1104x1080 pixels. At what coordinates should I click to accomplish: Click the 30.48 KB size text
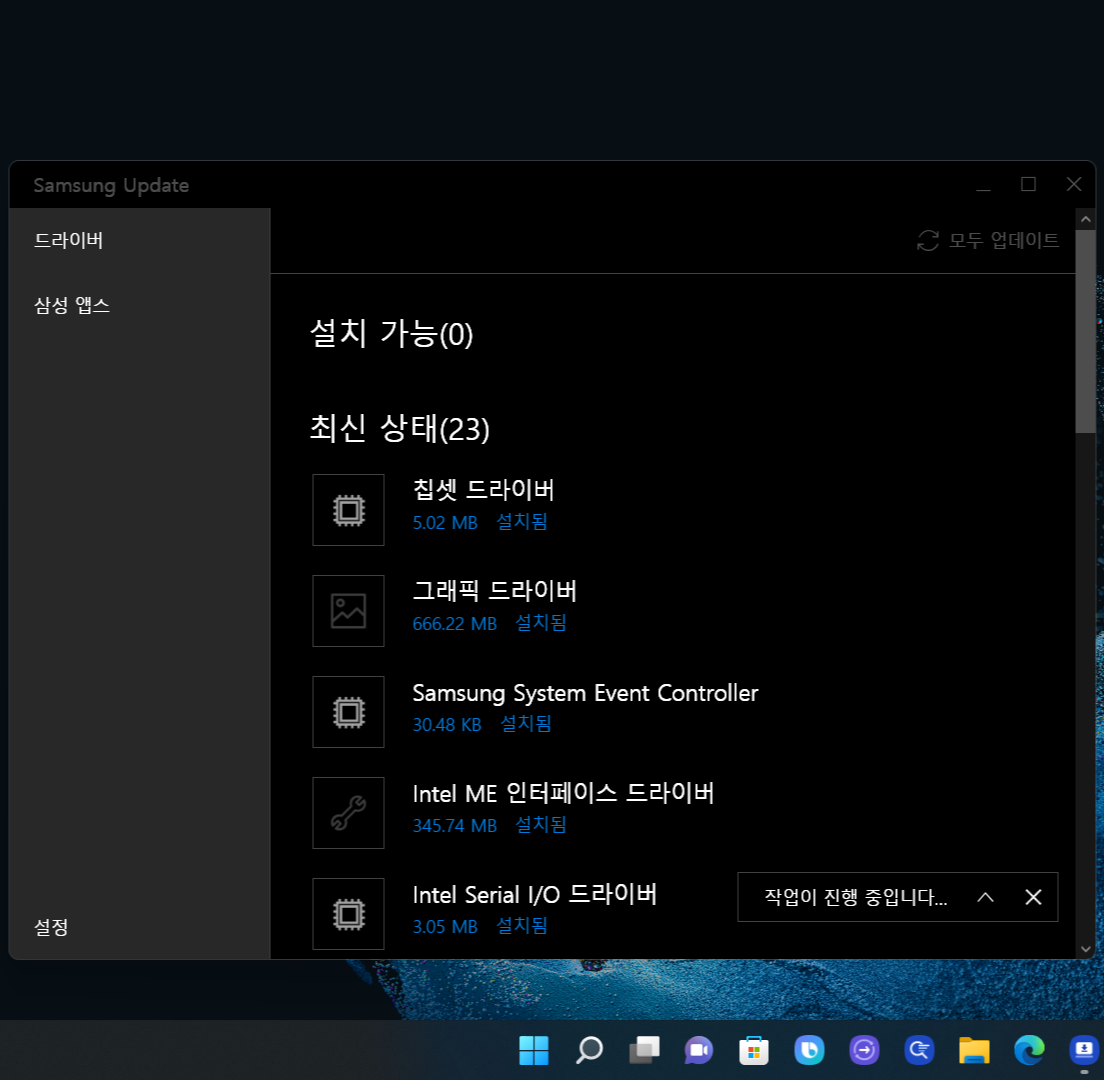point(447,724)
